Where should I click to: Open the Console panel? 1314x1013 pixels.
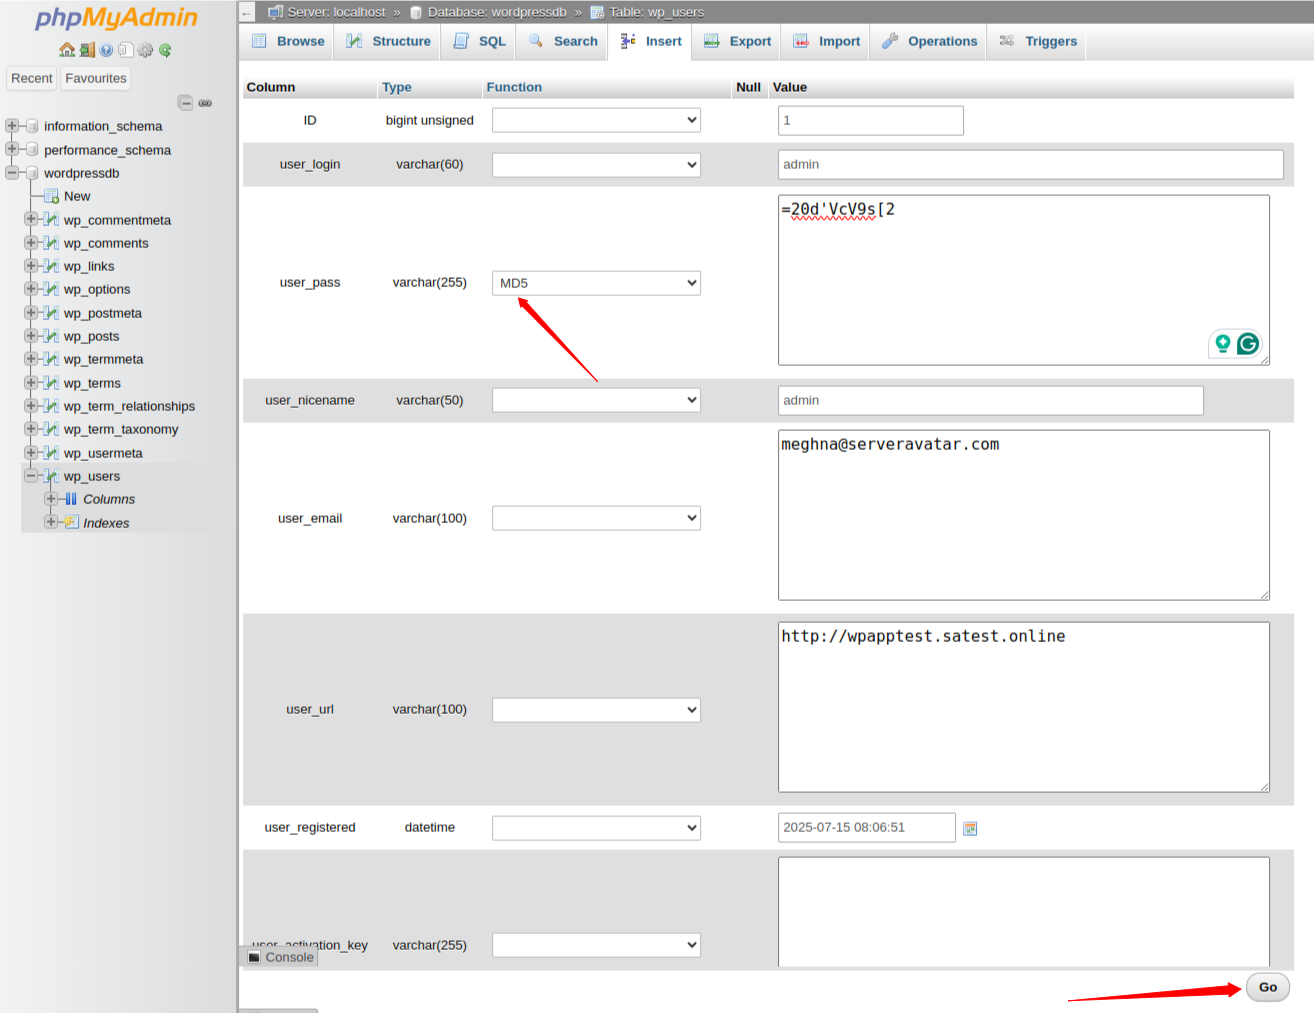pos(280,957)
